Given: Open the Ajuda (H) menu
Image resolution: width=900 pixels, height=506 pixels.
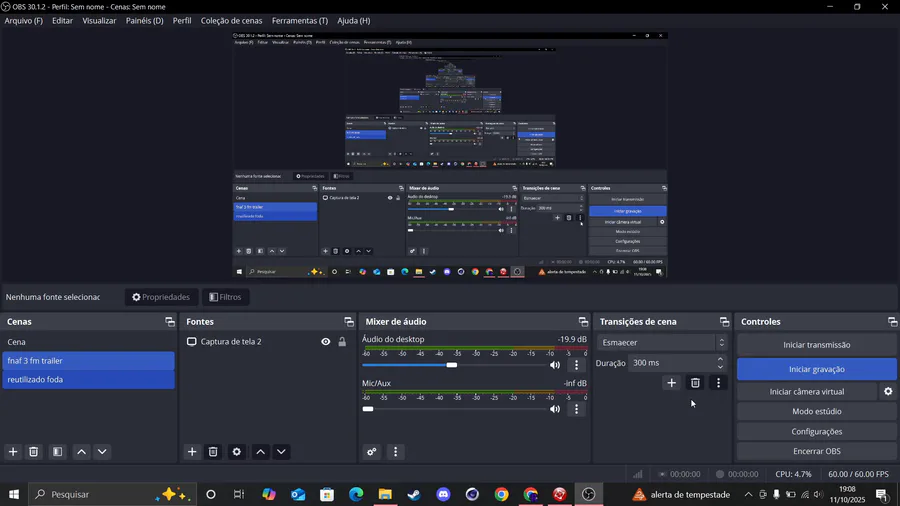Looking at the screenshot, I should click(354, 21).
